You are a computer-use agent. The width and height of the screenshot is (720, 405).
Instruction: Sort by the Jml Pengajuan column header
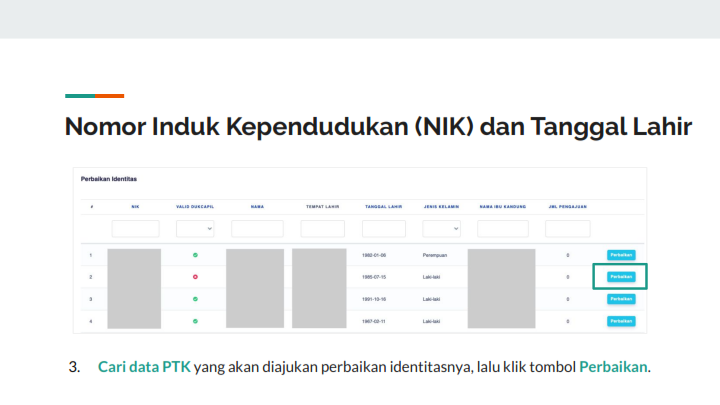point(568,207)
